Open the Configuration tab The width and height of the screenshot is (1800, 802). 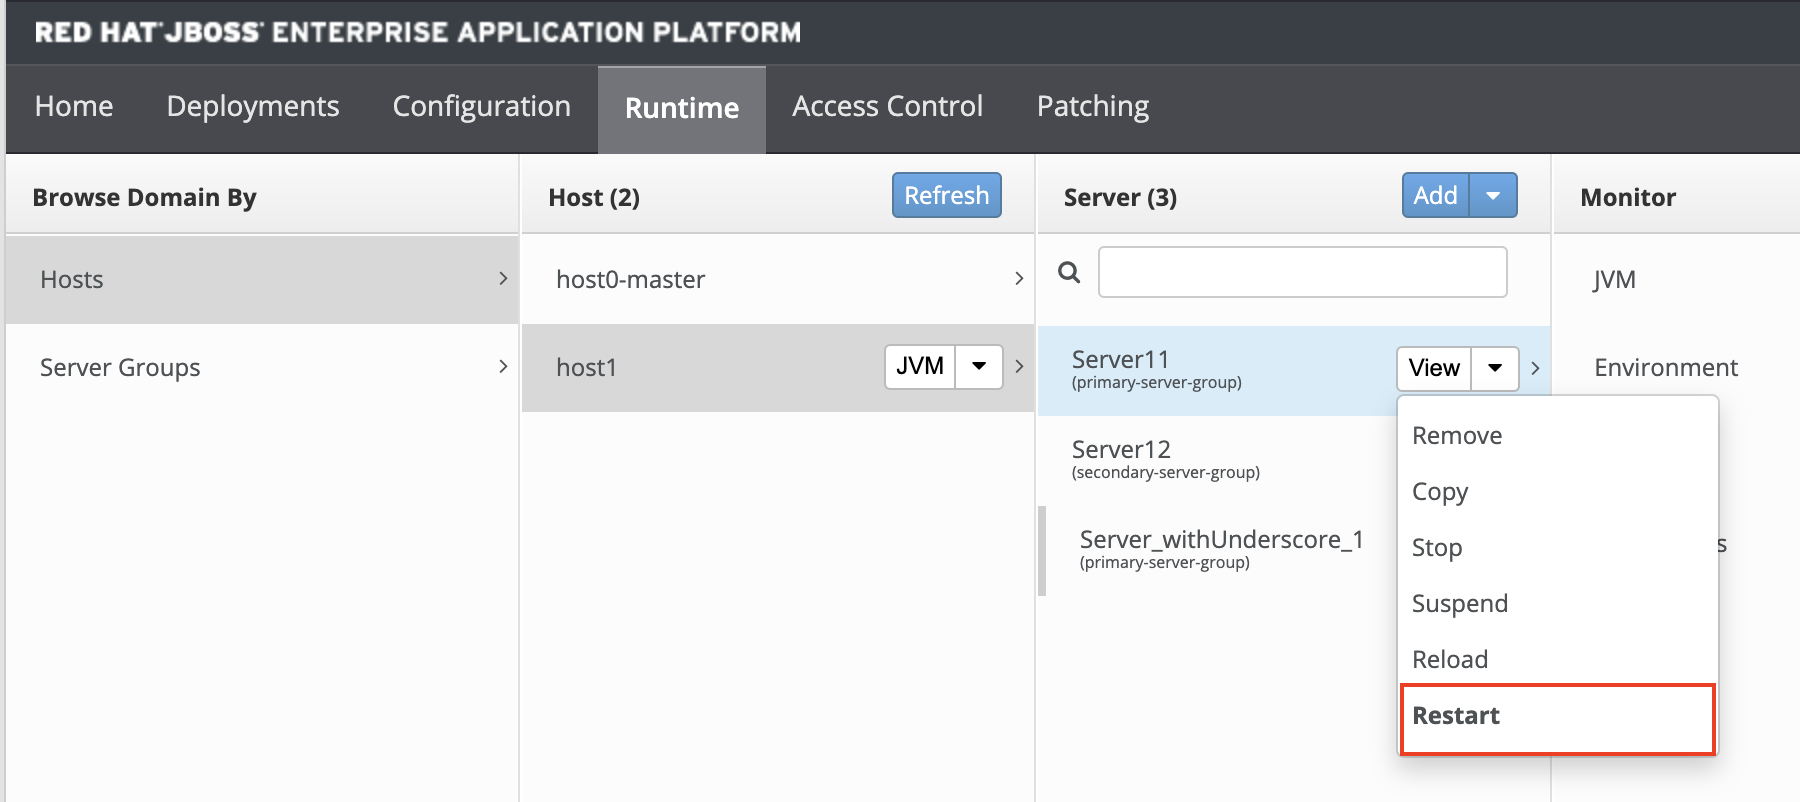point(481,107)
